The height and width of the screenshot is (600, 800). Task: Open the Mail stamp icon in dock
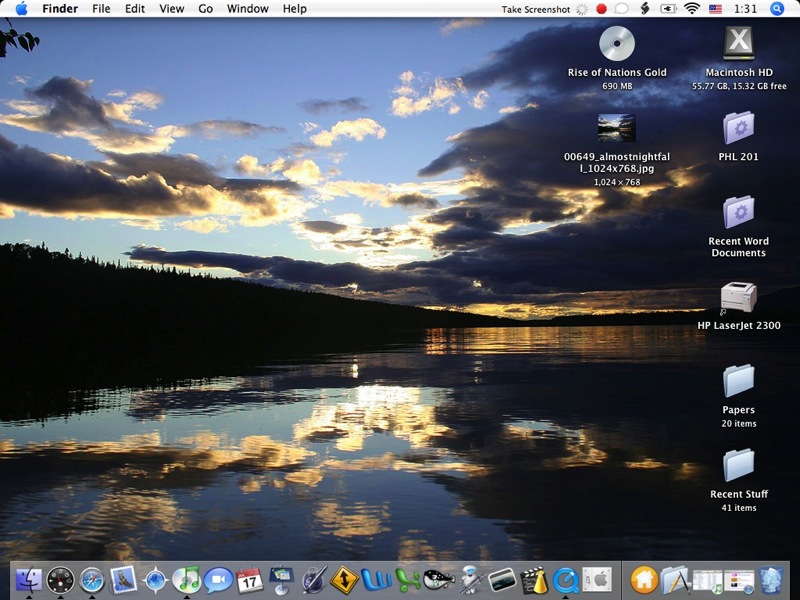[123, 579]
